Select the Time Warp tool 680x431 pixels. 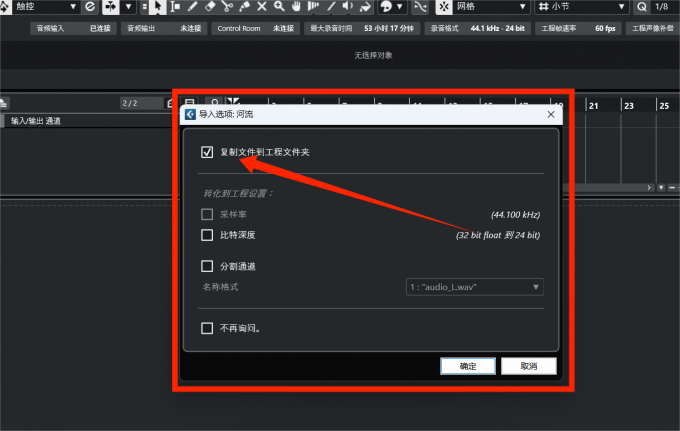coord(313,7)
